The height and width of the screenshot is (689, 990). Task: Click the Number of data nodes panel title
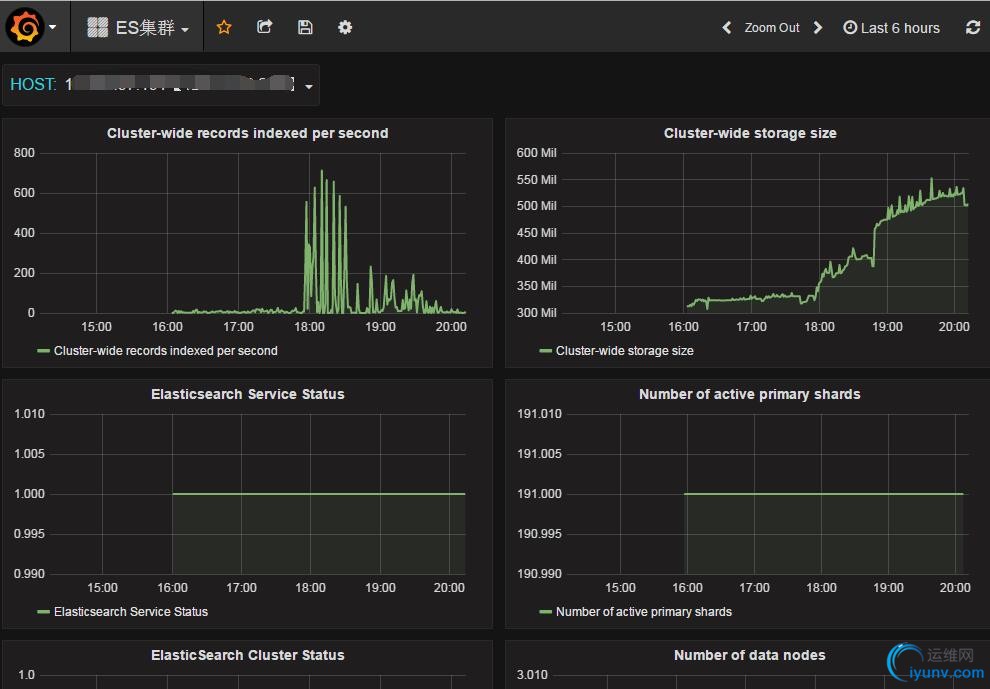point(749,655)
